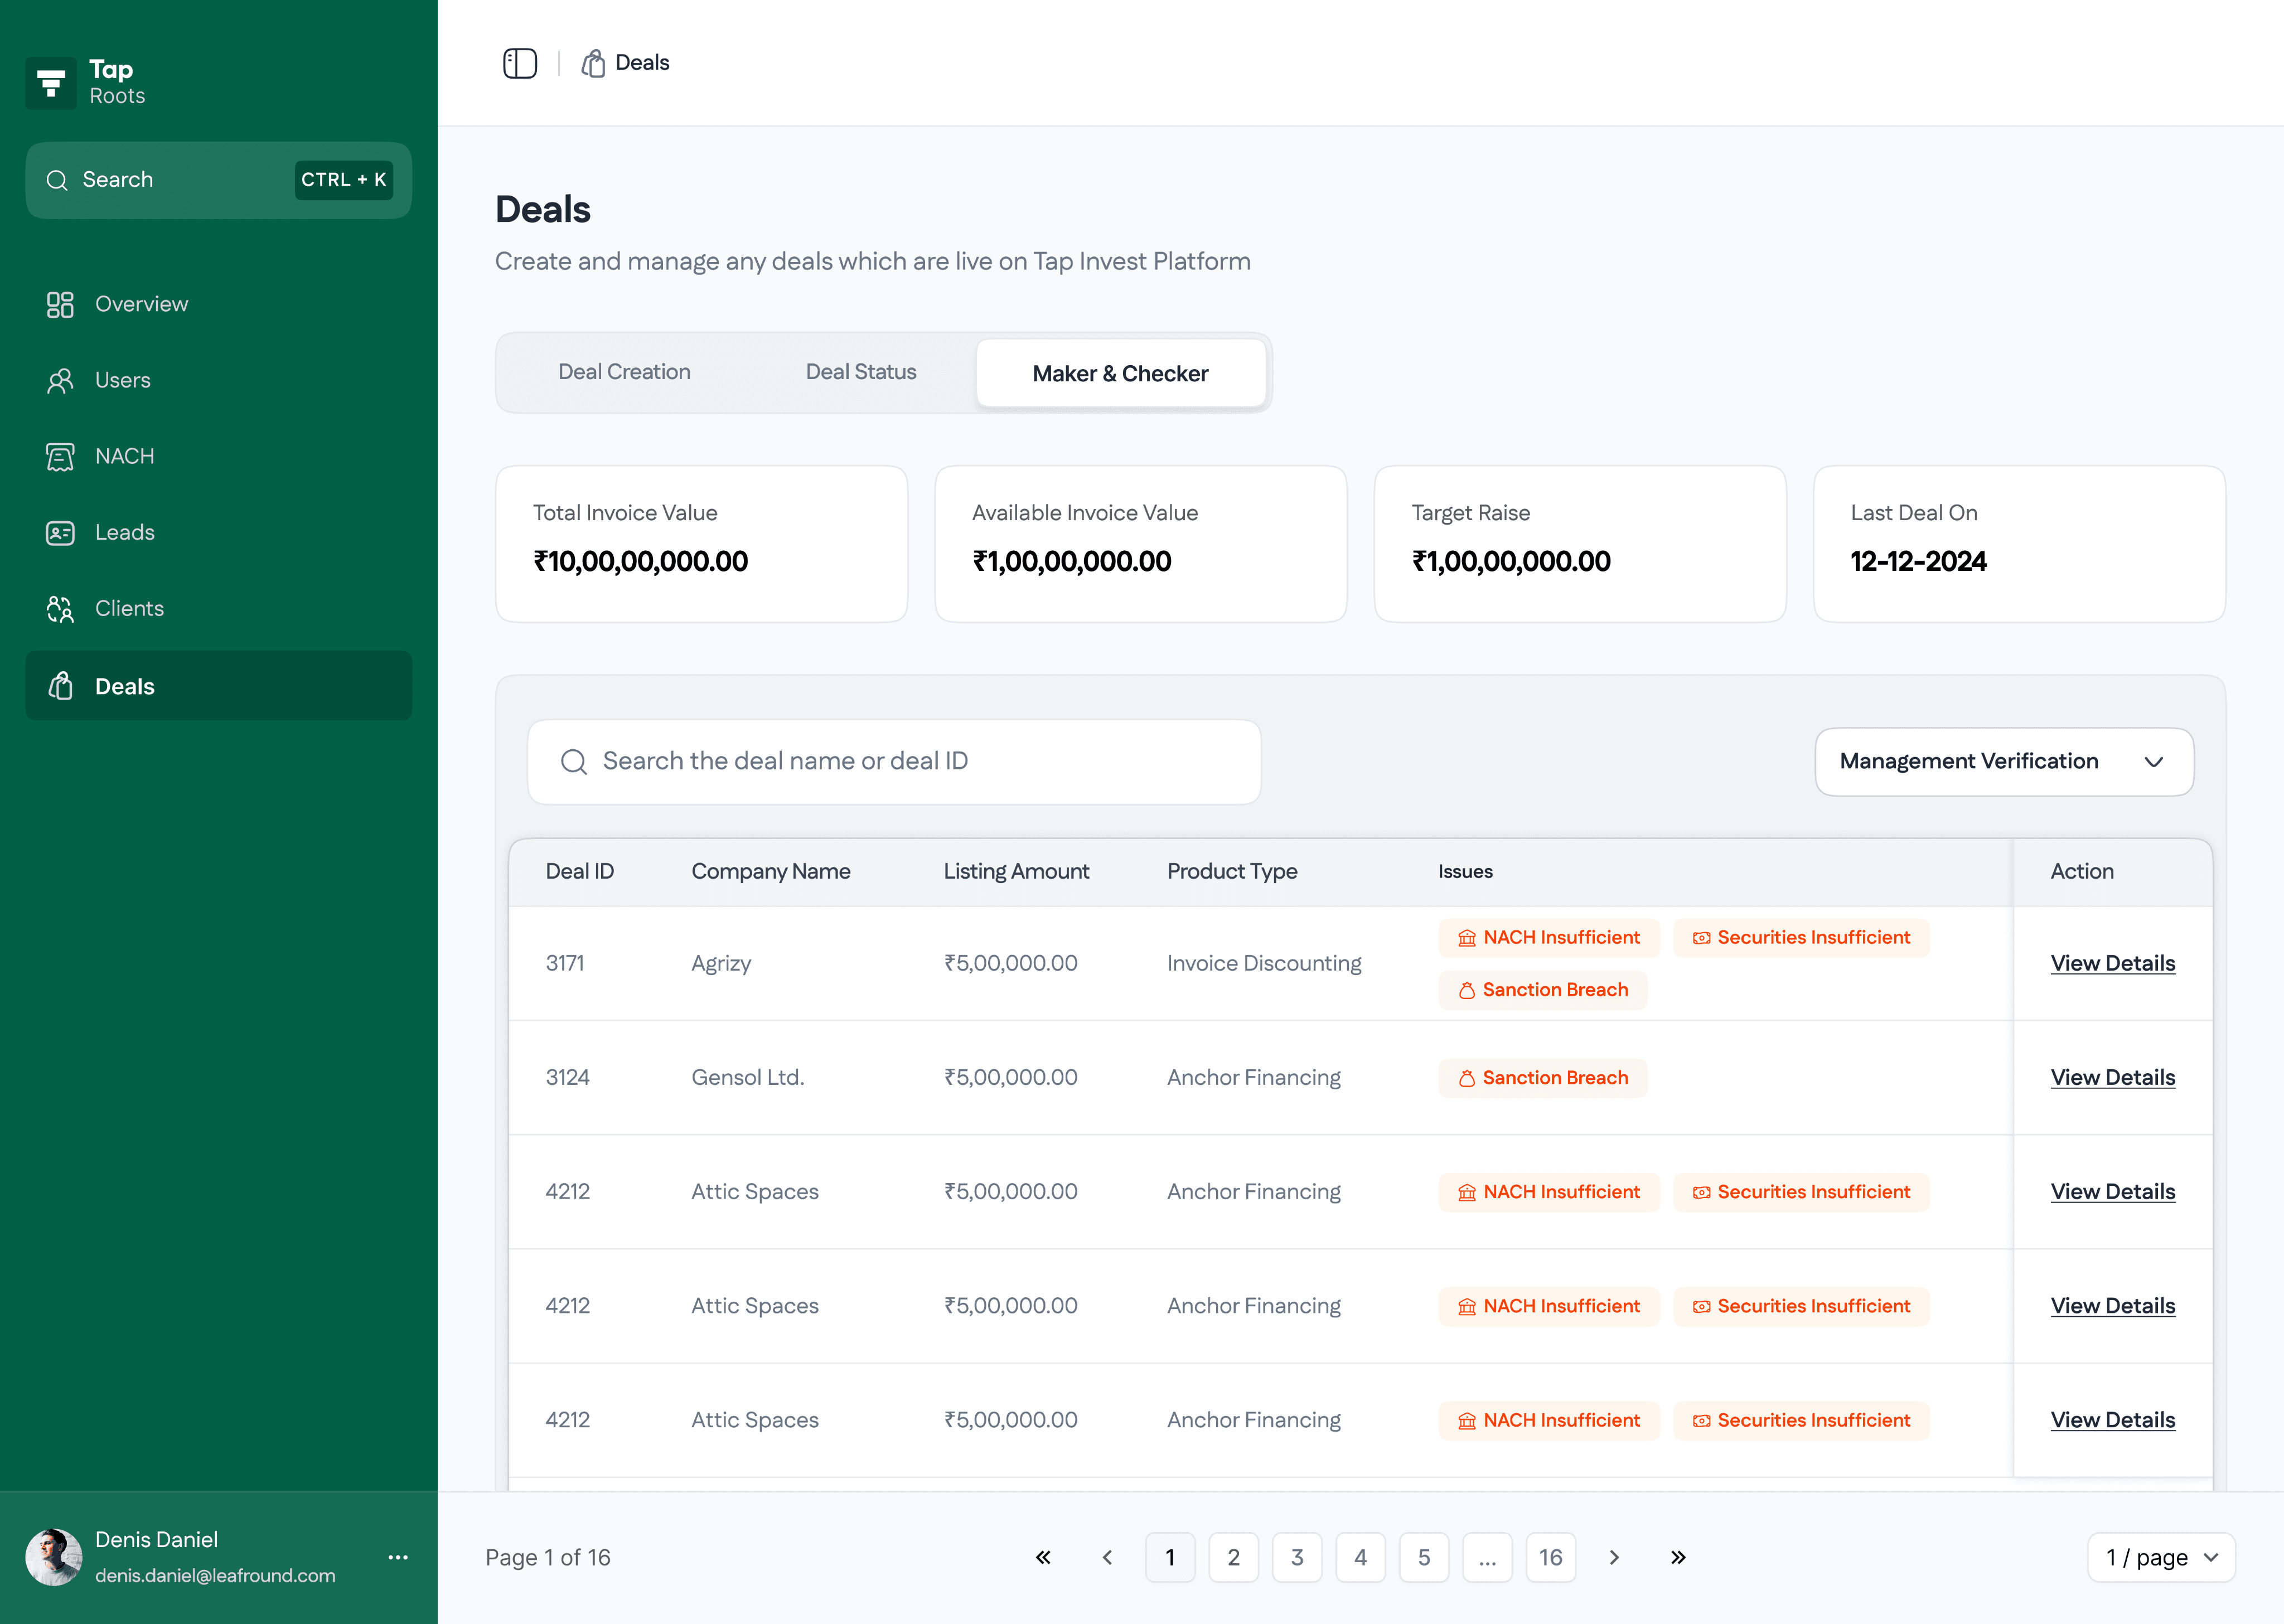This screenshot has height=1624, width=2284.
Task: View Details for Agrizy deal 3171
Action: (2112, 963)
